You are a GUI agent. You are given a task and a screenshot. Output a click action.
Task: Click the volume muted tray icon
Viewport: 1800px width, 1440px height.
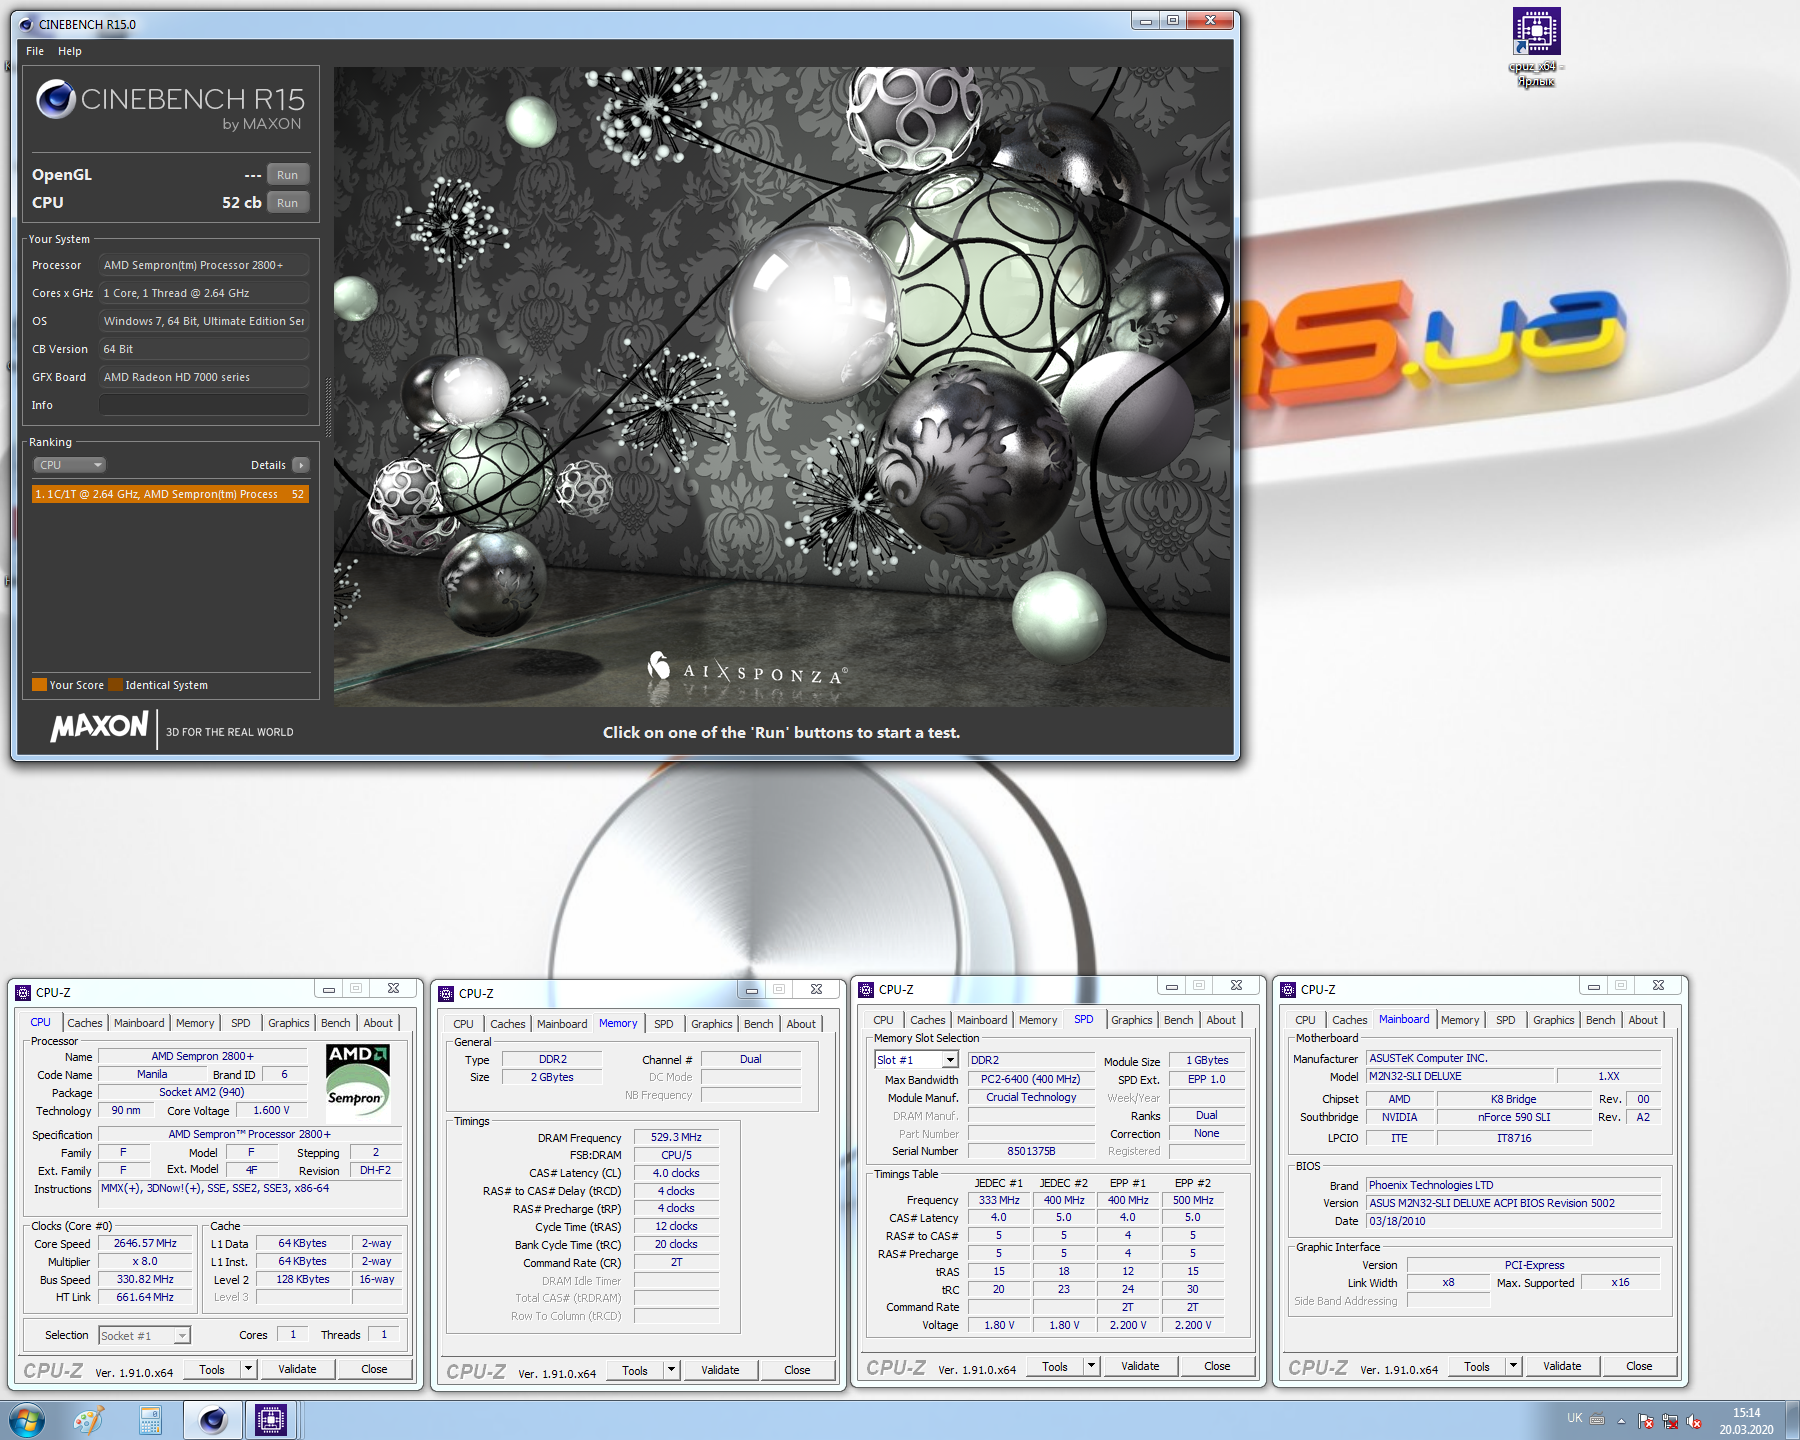point(1694,1421)
